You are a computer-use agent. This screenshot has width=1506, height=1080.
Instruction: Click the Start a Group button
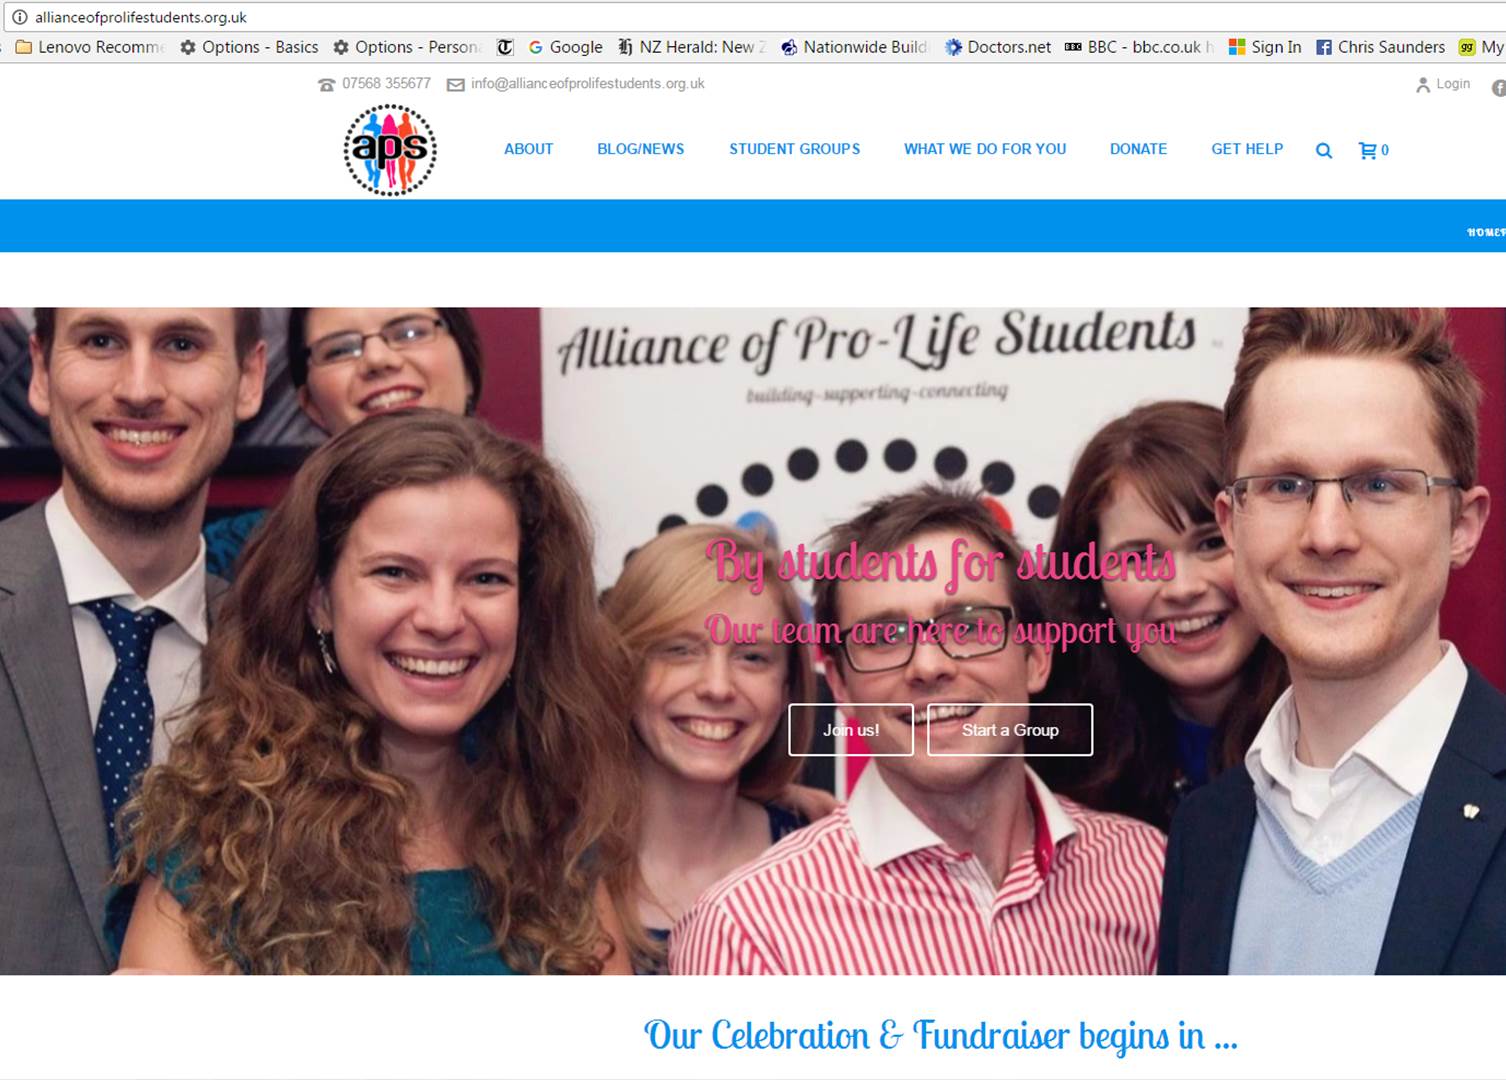pos(1010,730)
